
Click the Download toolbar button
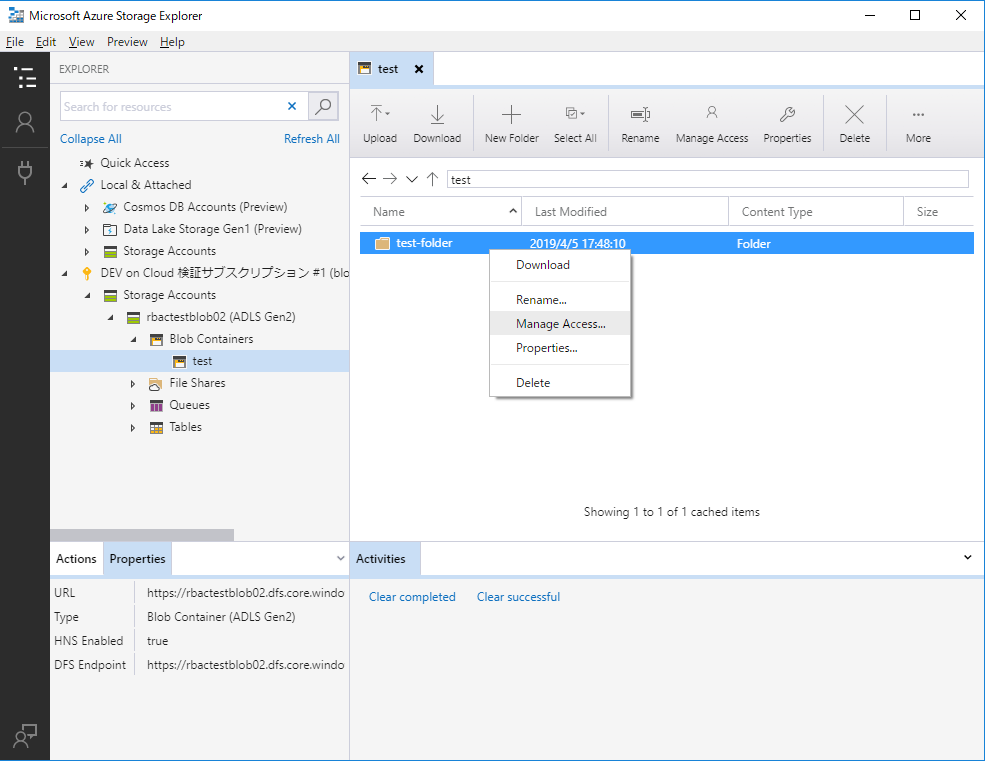coord(437,124)
